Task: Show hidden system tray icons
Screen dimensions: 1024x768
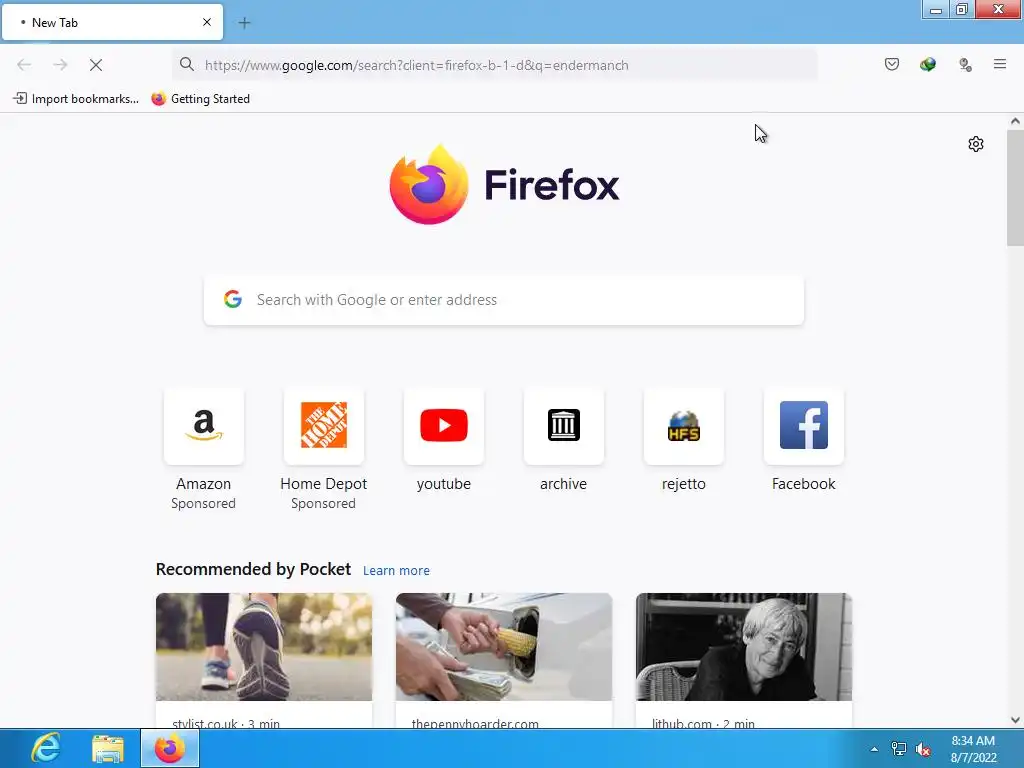Action: [874, 749]
